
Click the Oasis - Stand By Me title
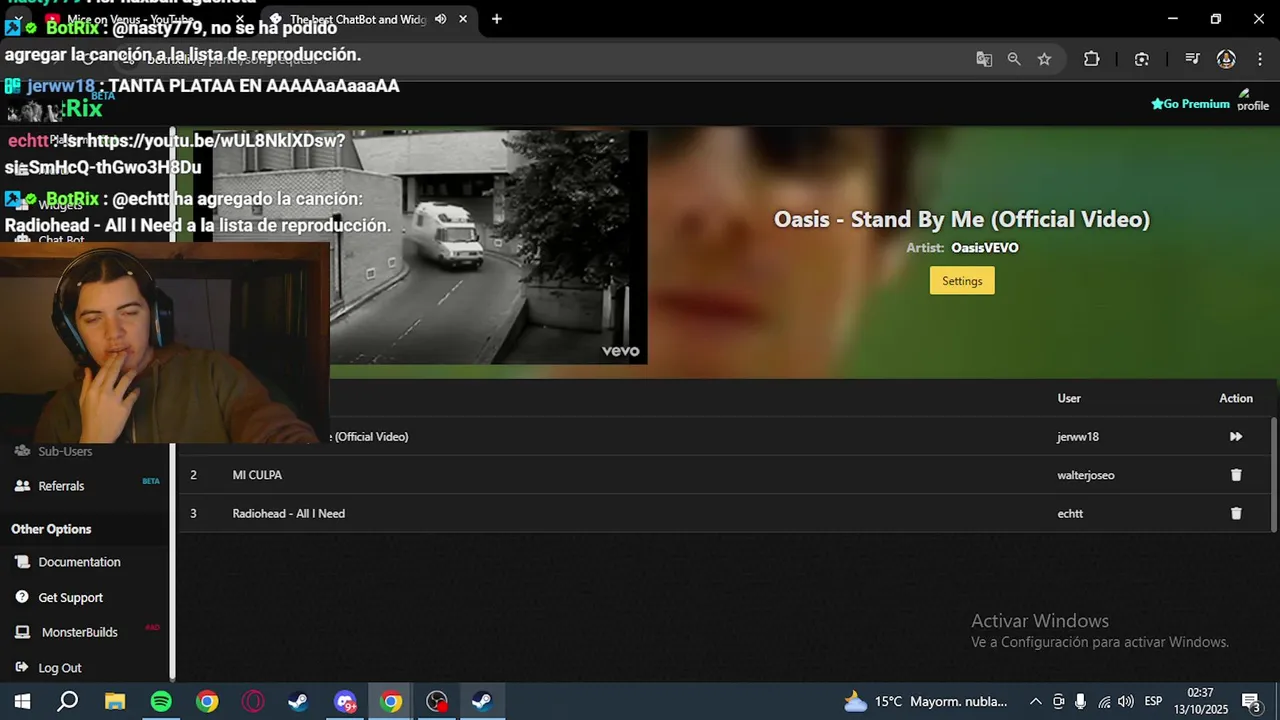coord(962,219)
